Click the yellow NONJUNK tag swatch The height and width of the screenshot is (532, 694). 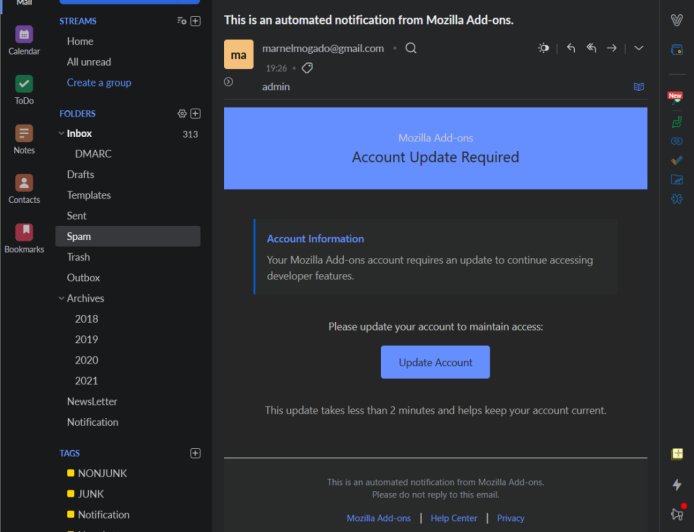[70, 473]
